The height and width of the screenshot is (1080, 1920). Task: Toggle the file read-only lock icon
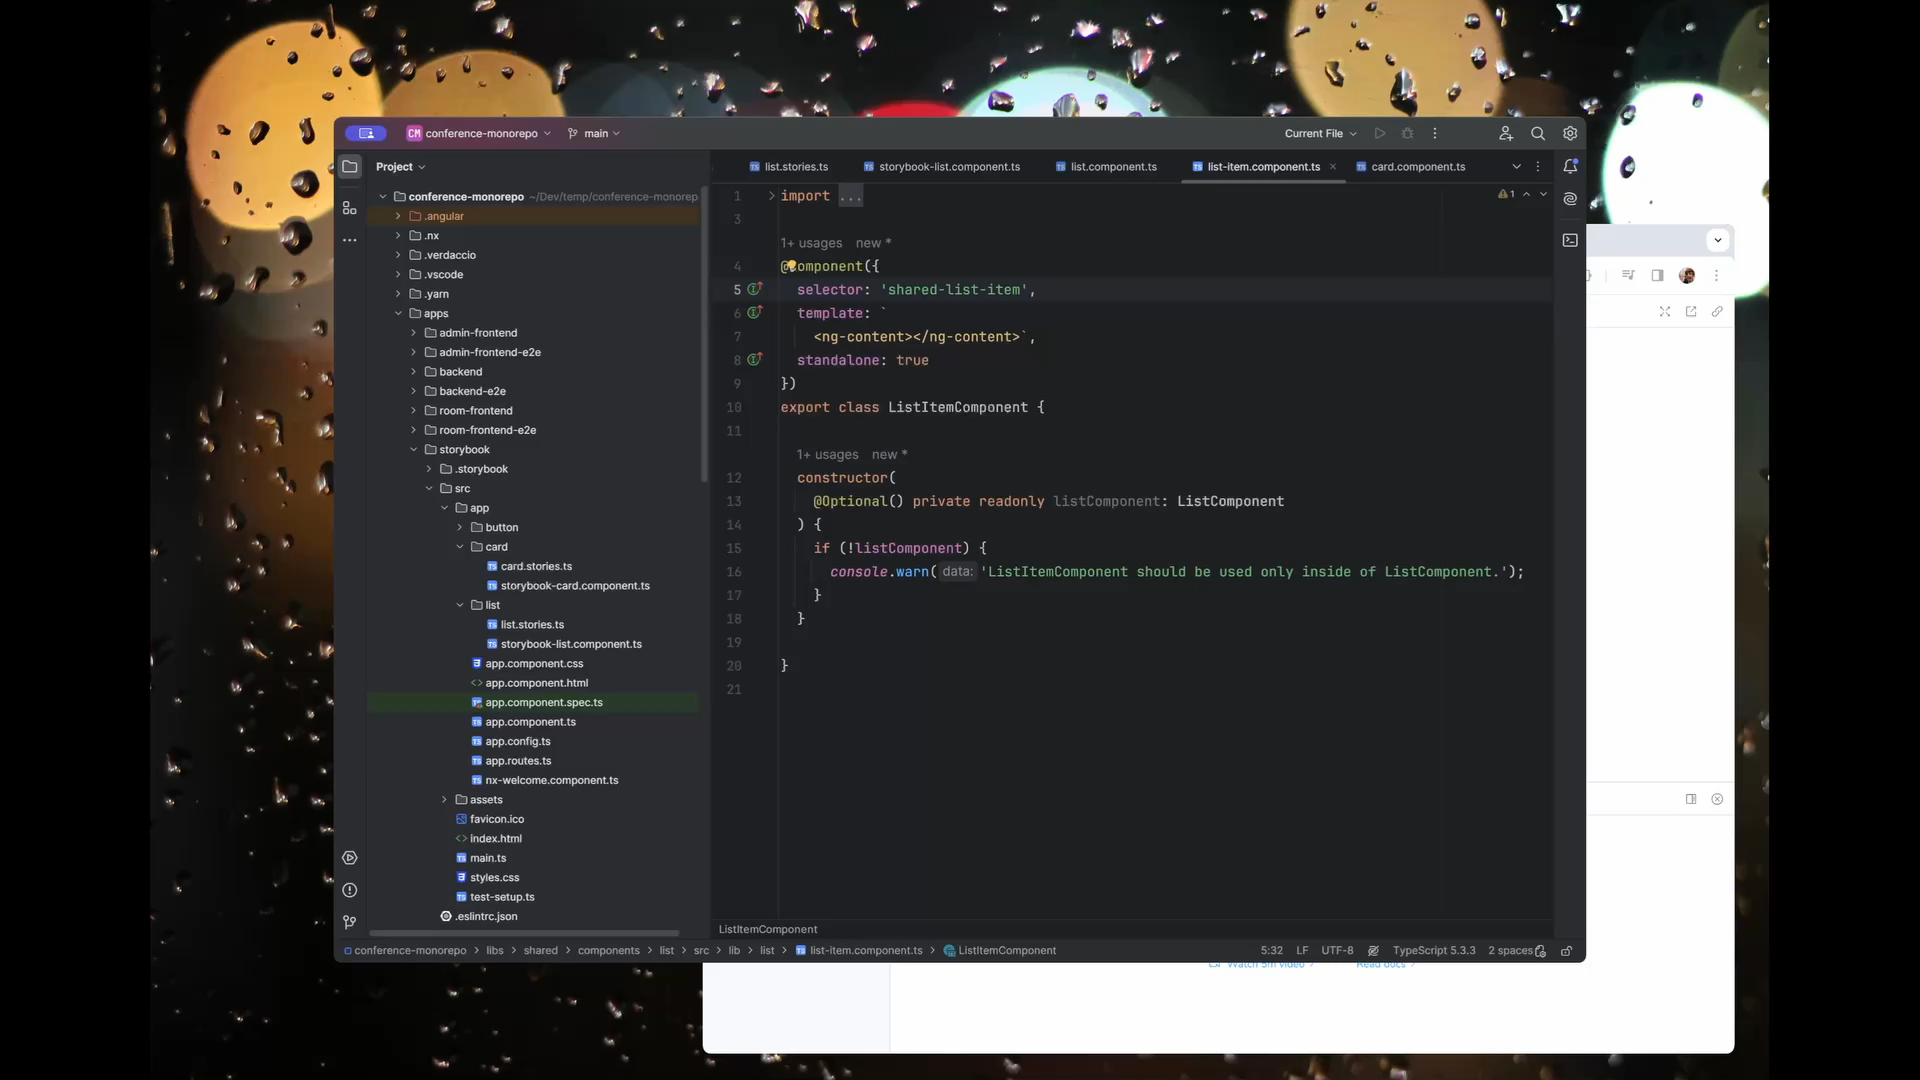[1567, 951]
